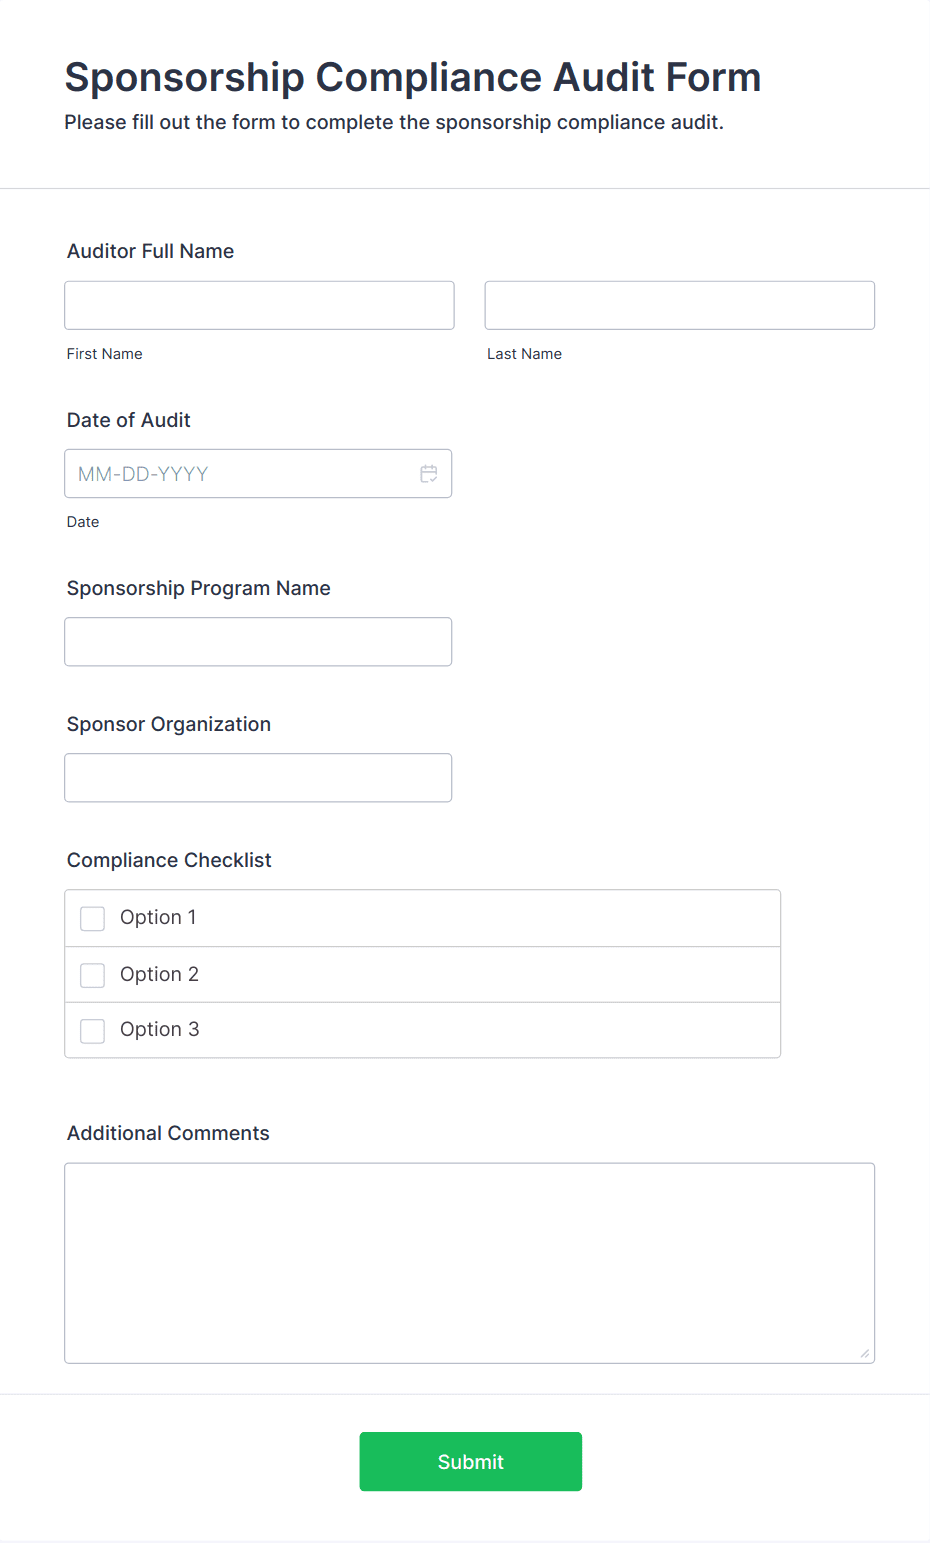
Task: Tick the Option 2 checkbox
Action: pyautogui.click(x=93, y=975)
